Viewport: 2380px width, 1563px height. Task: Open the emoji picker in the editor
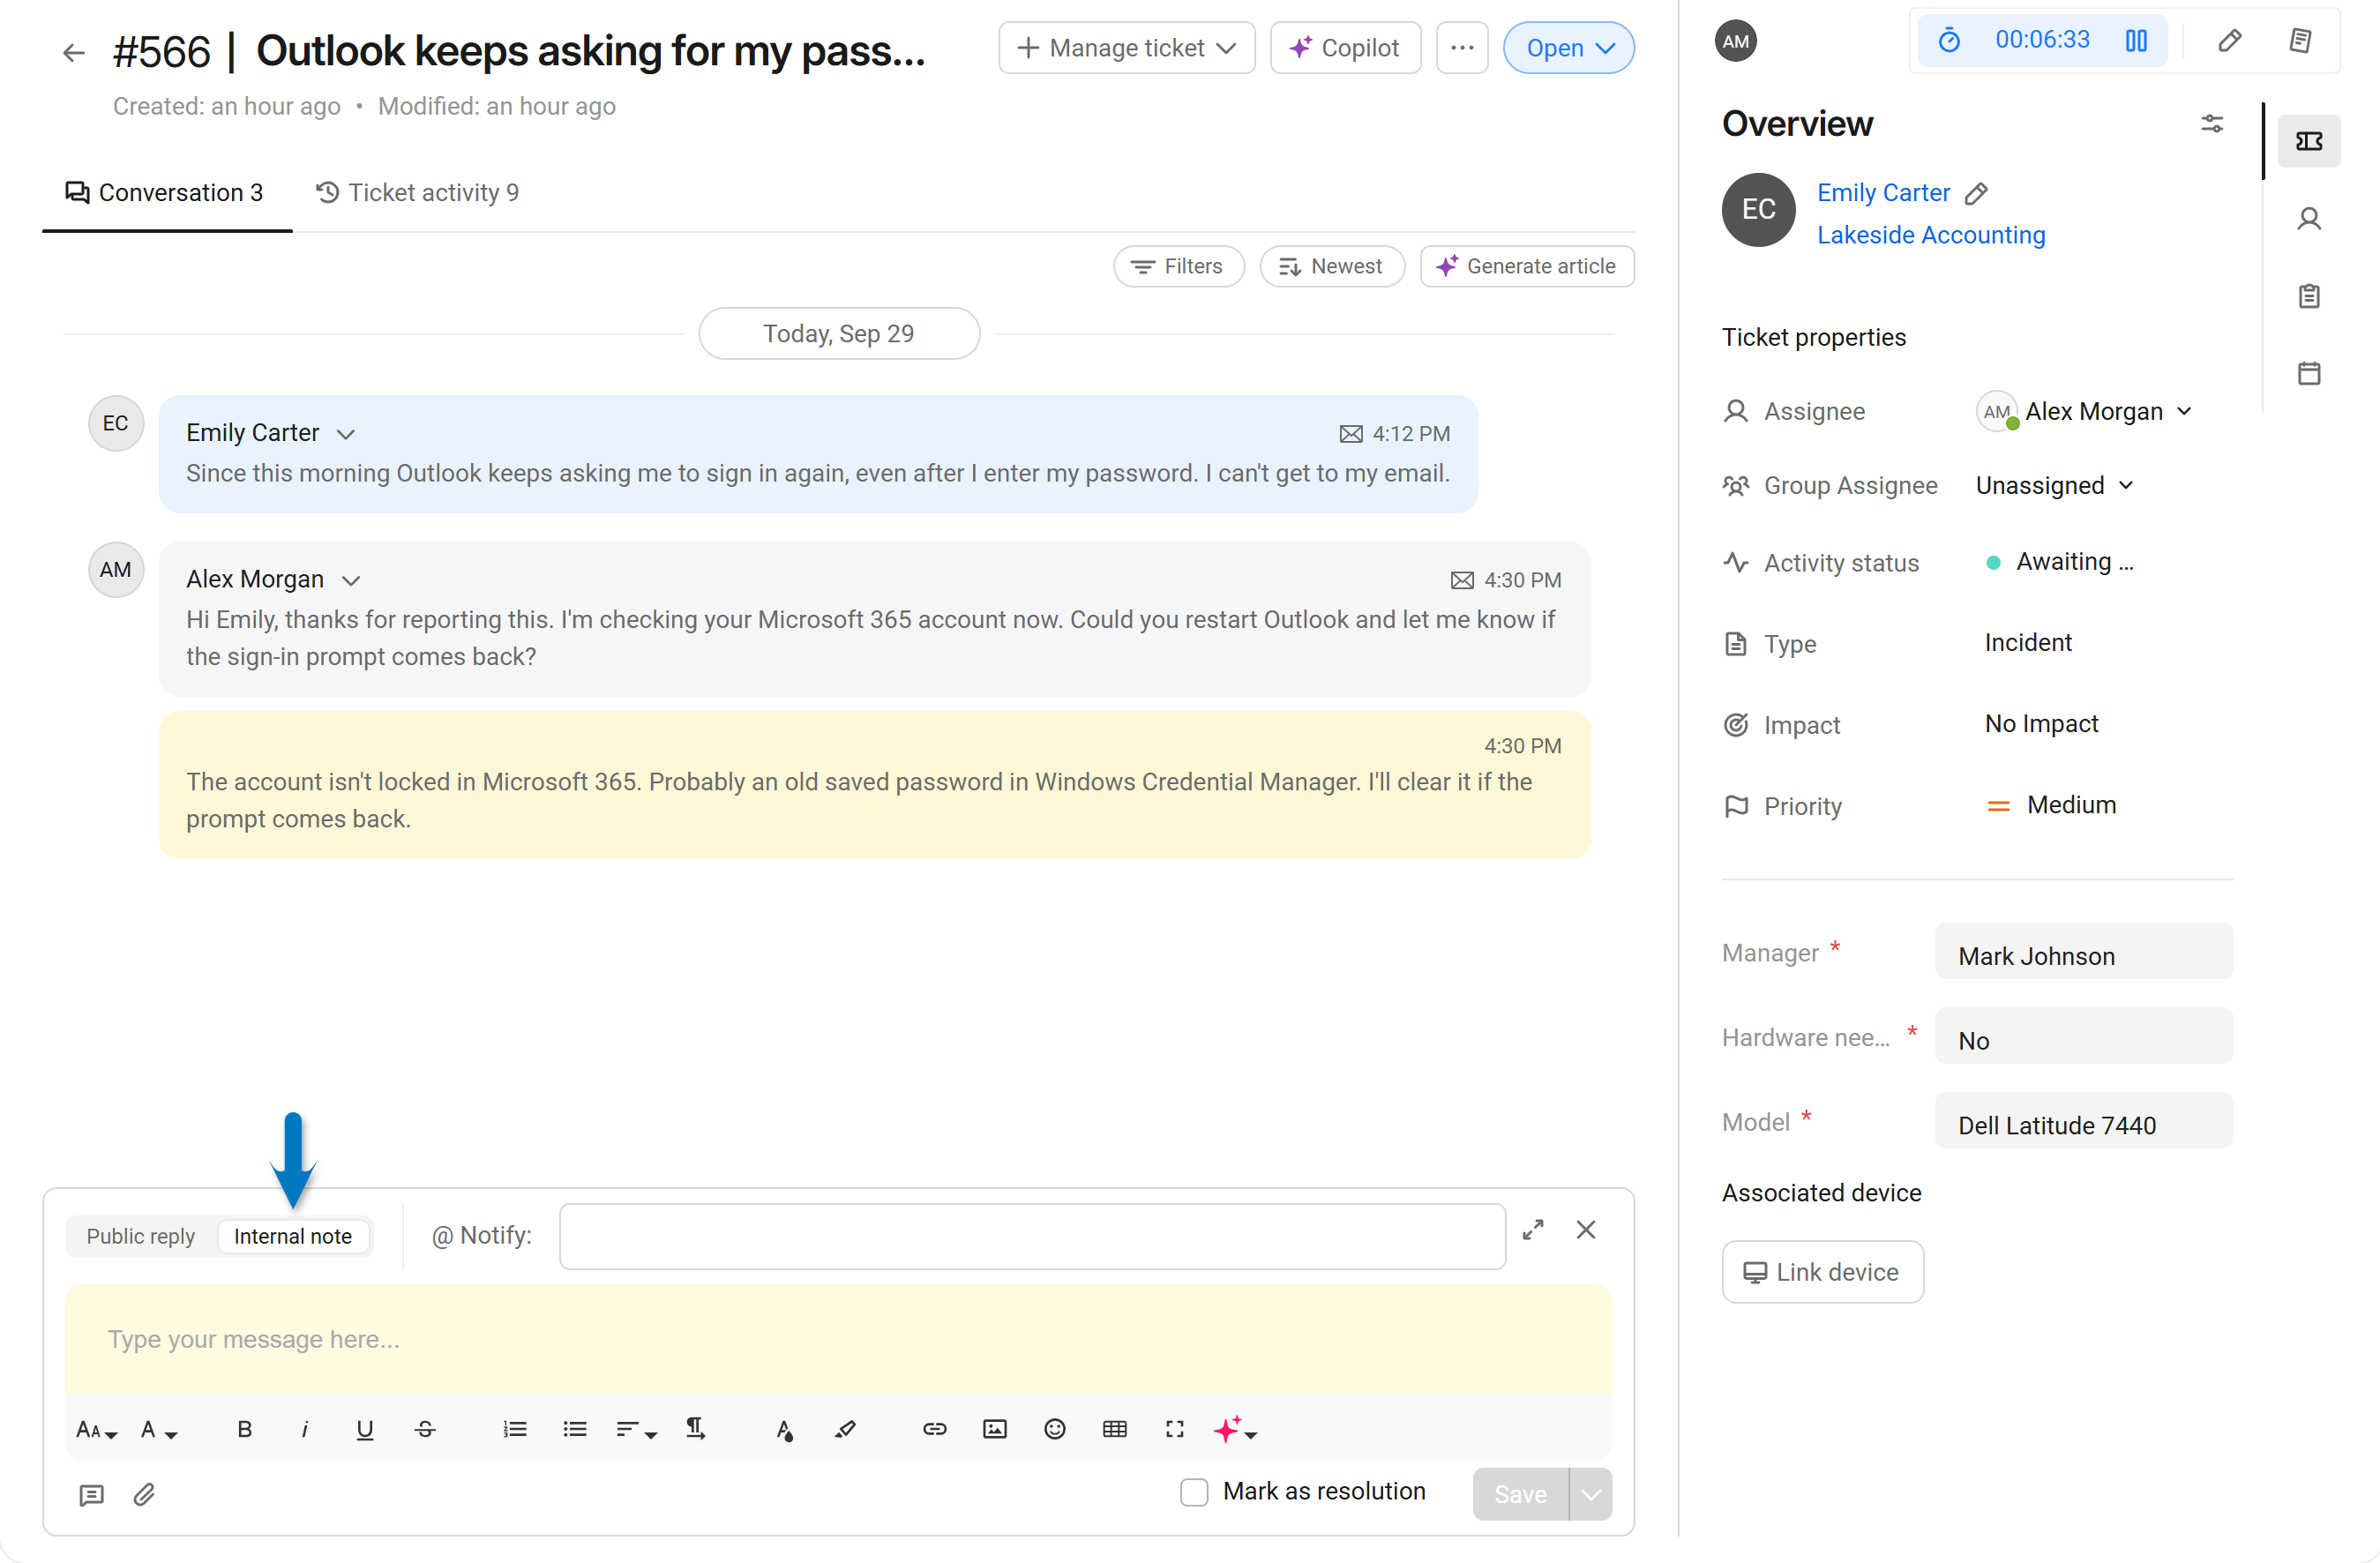[1054, 1429]
